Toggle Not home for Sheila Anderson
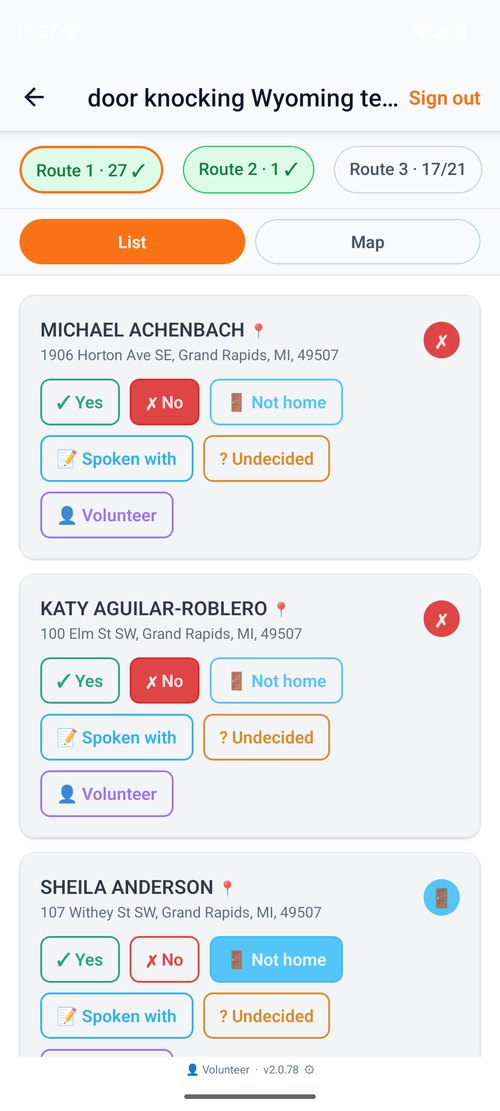The height and width of the screenshot is (1111, 500). pyautogui.click(x=276, y=959)
